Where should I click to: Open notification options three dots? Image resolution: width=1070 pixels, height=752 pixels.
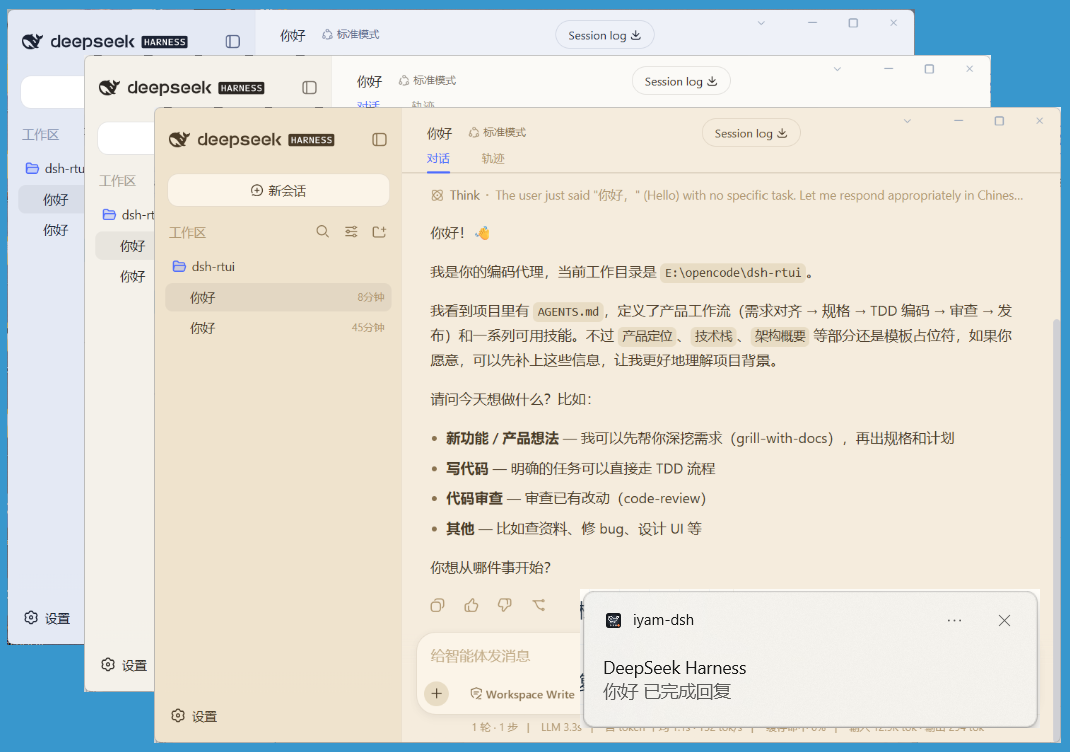coord(955,620)
